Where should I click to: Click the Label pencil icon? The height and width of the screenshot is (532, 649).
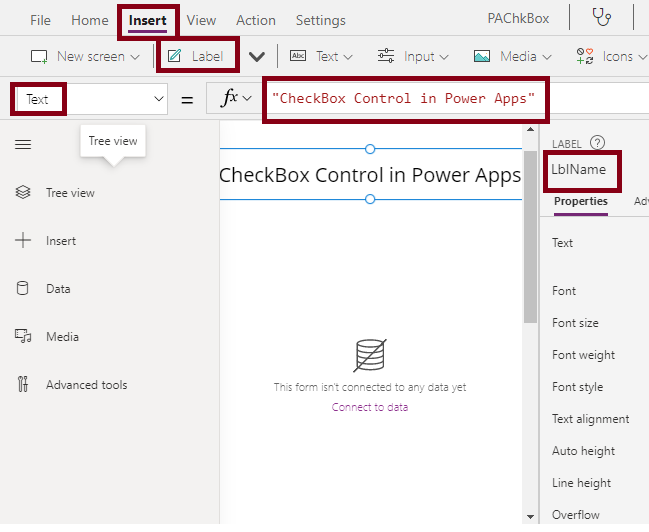pyautogui.click(x=174, y=55)
